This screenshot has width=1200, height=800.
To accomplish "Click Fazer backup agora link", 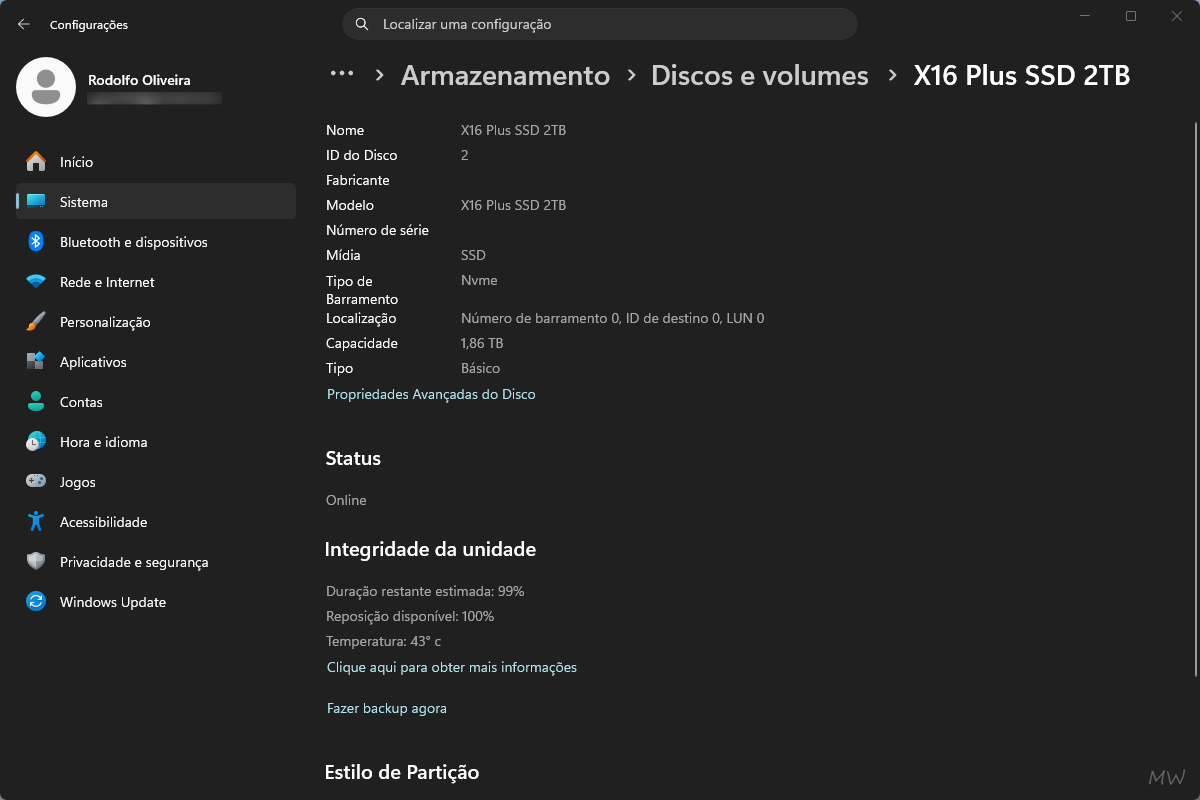I will tap(387, 708).
